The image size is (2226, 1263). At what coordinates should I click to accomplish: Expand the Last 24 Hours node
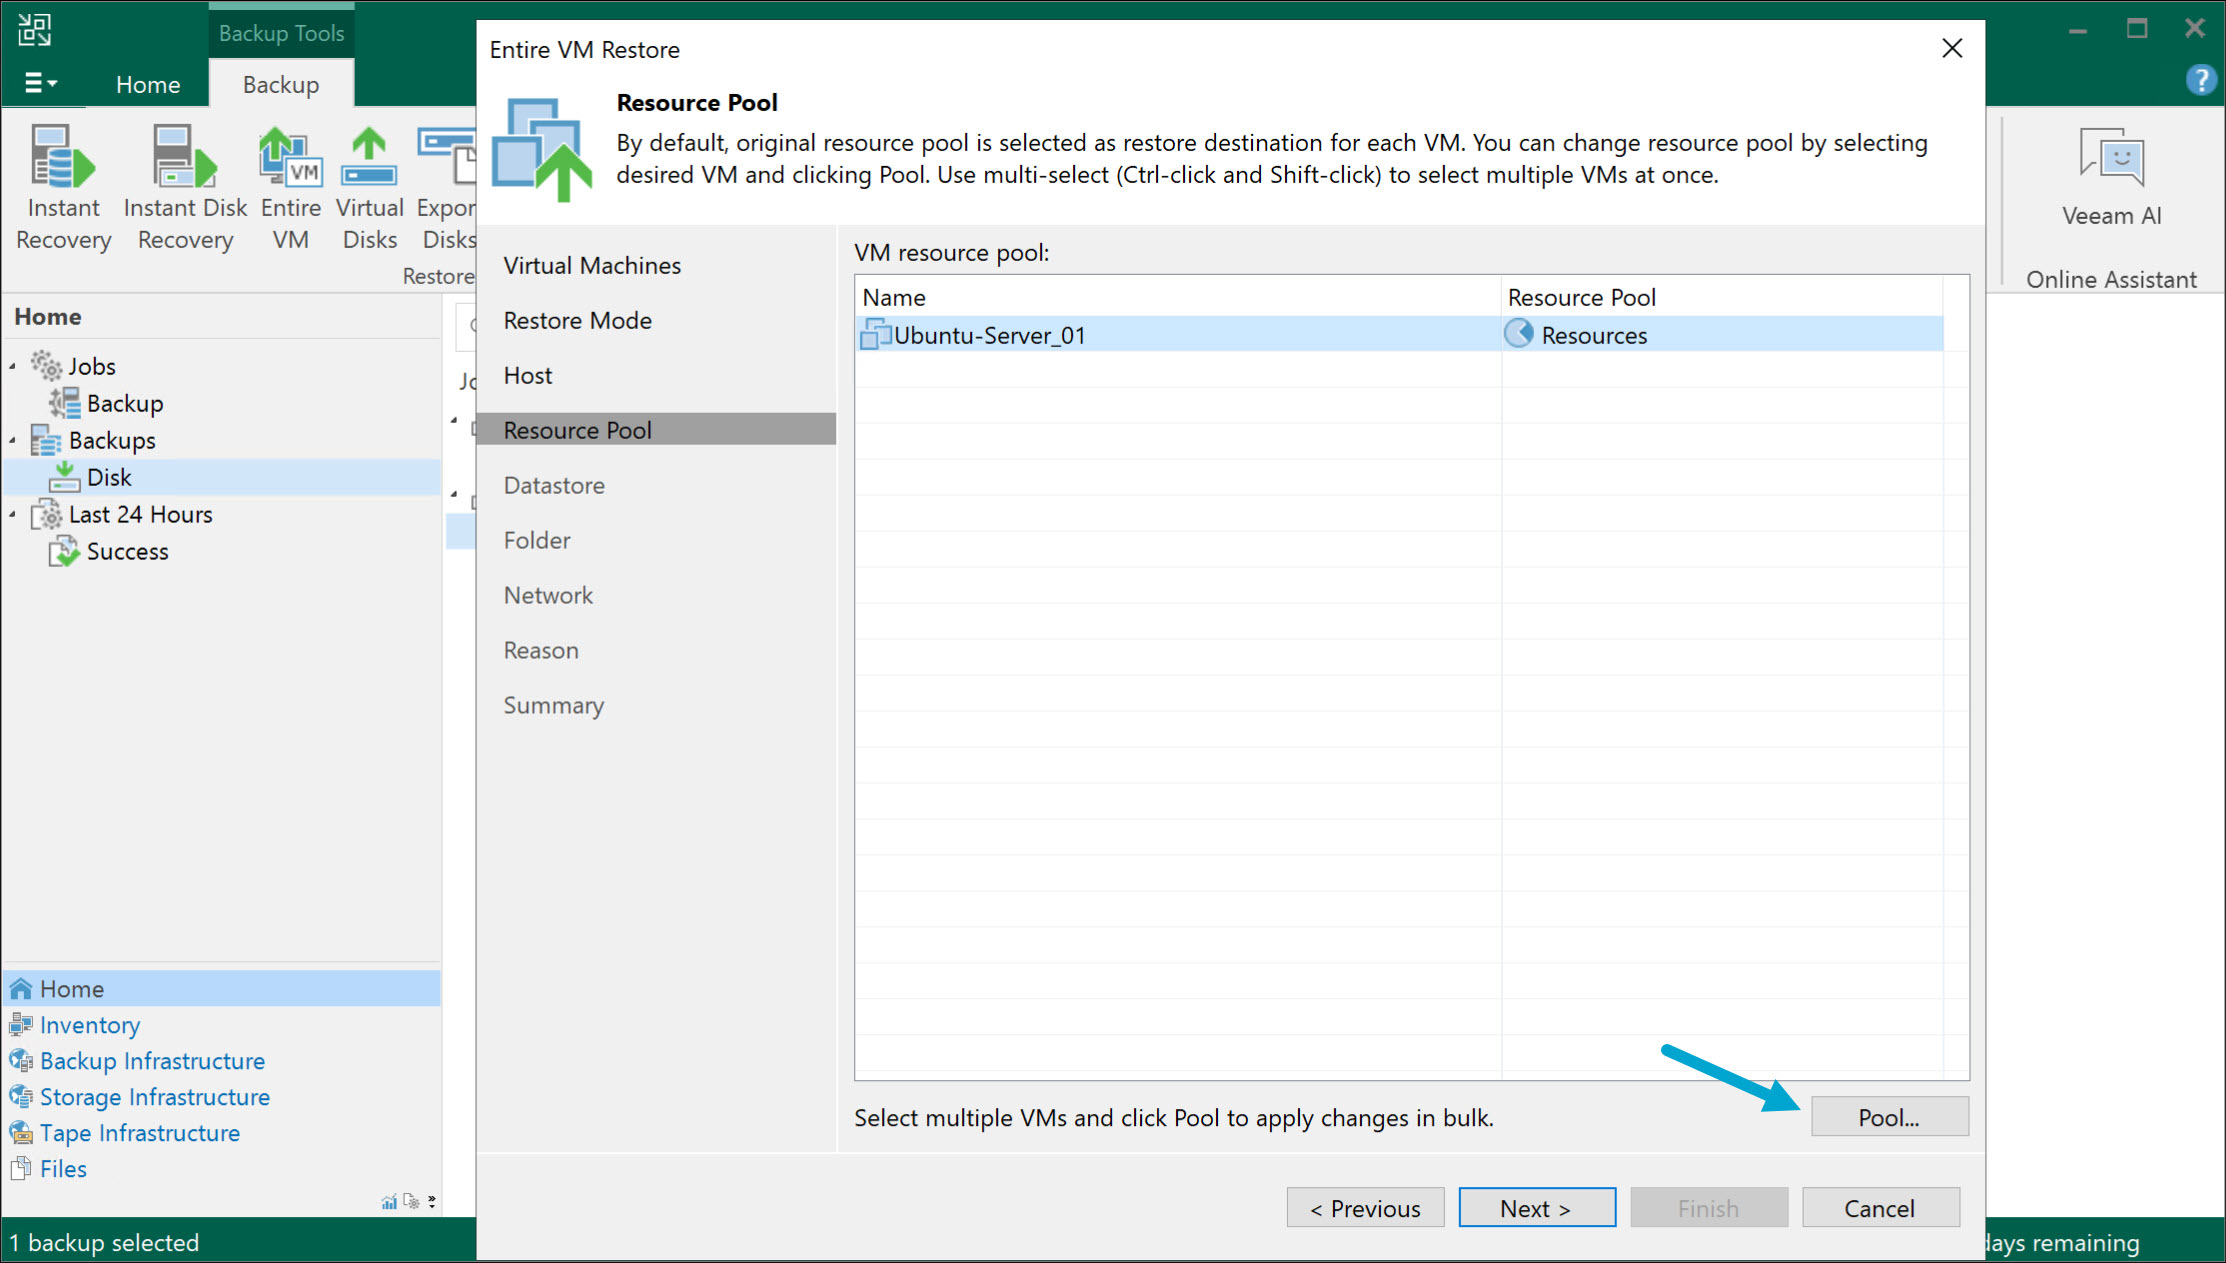tap(13, 514)
